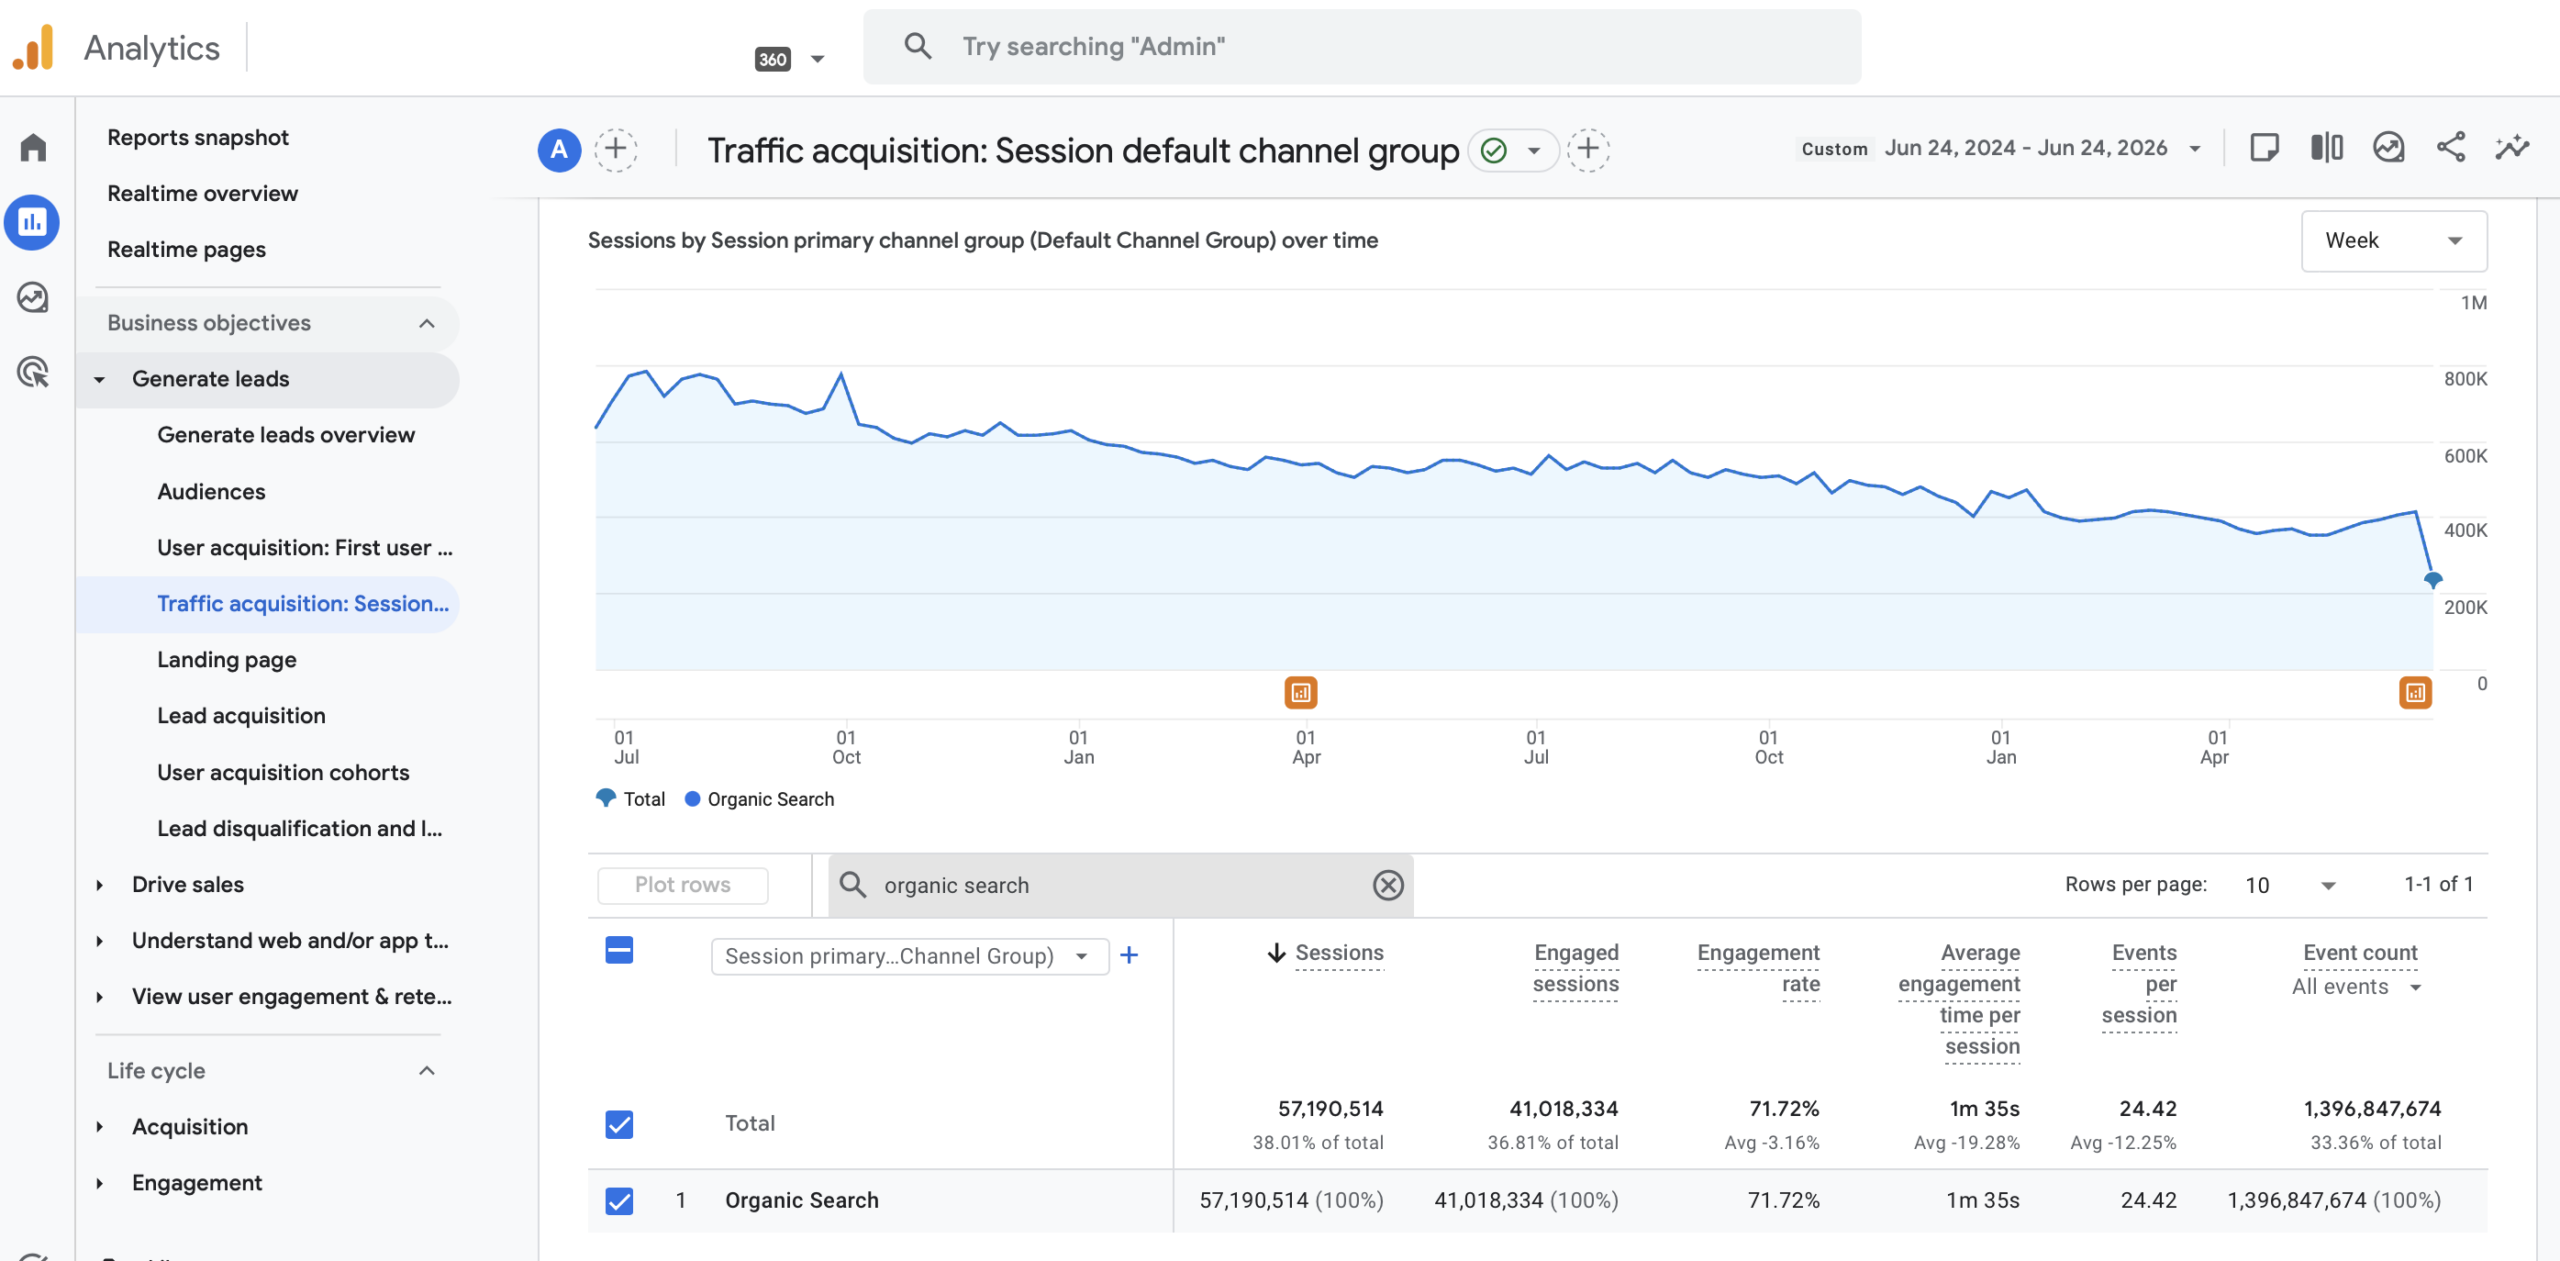
Task: Open the Explore icon in left rail
Action: coord(33,297)
